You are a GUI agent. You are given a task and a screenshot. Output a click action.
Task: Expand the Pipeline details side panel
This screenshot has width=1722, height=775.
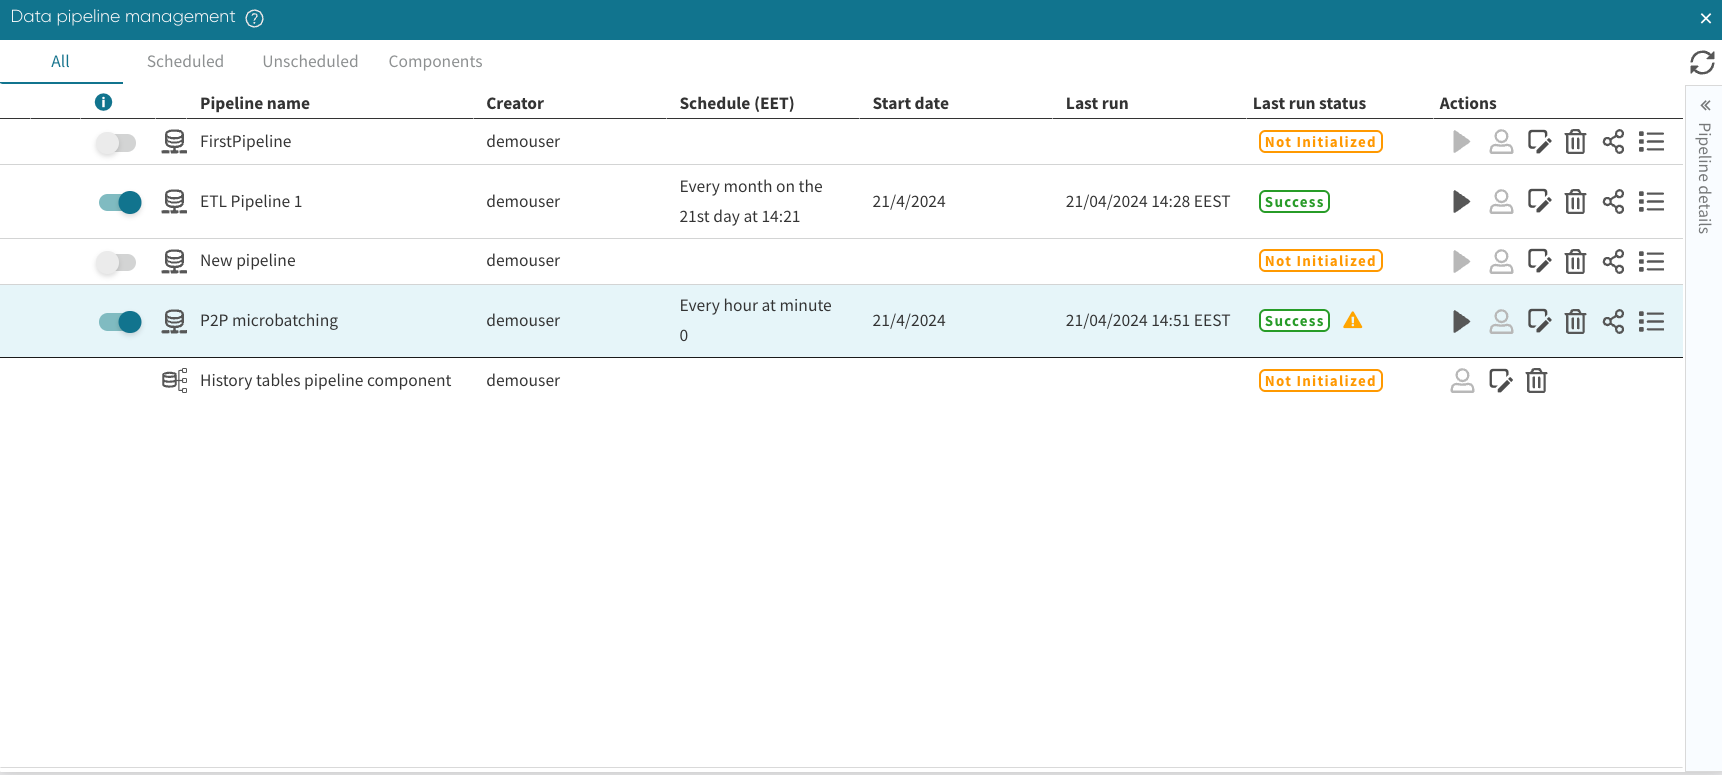(1705, 105)
